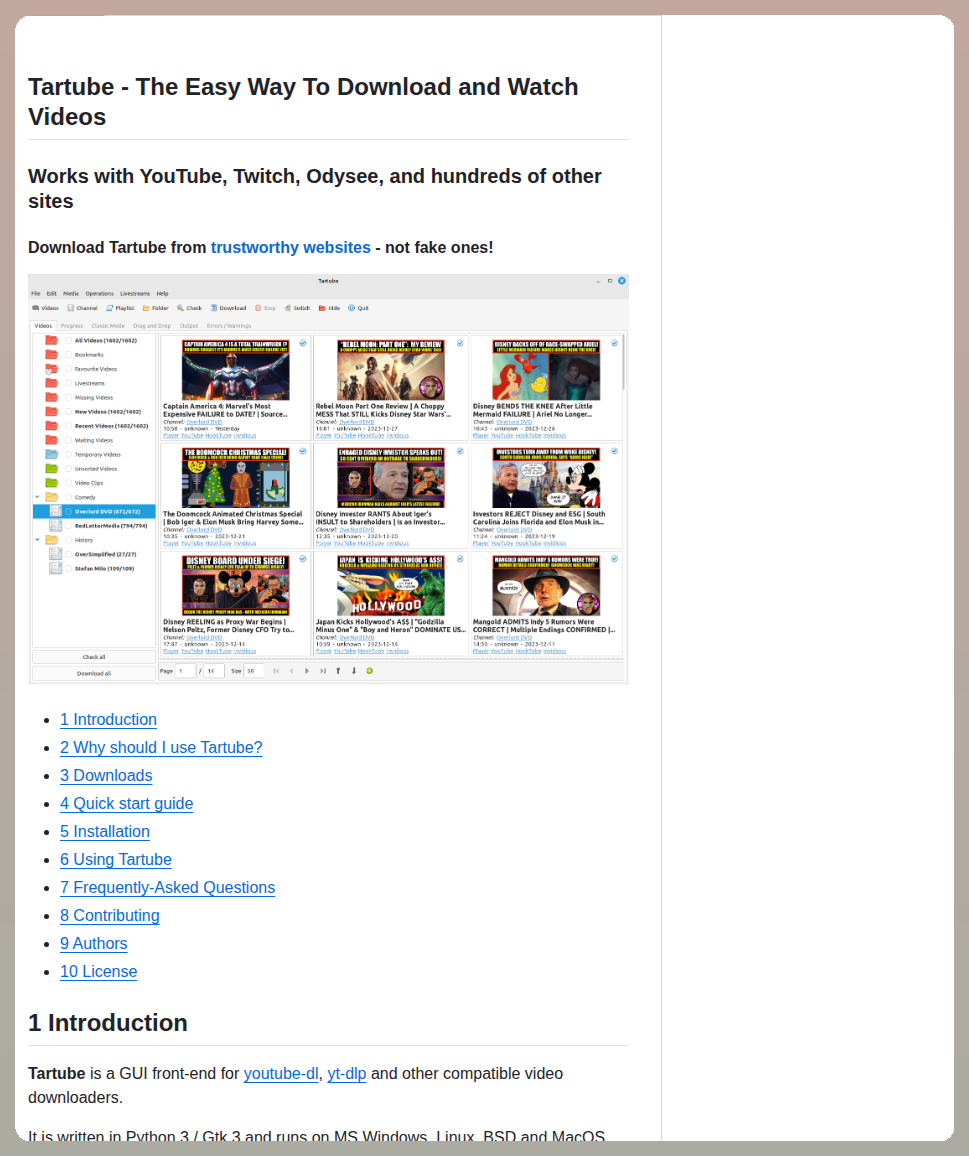
Task: Follow the yt-dlp link in the introduction
Action: click(x=347, y=1073)
